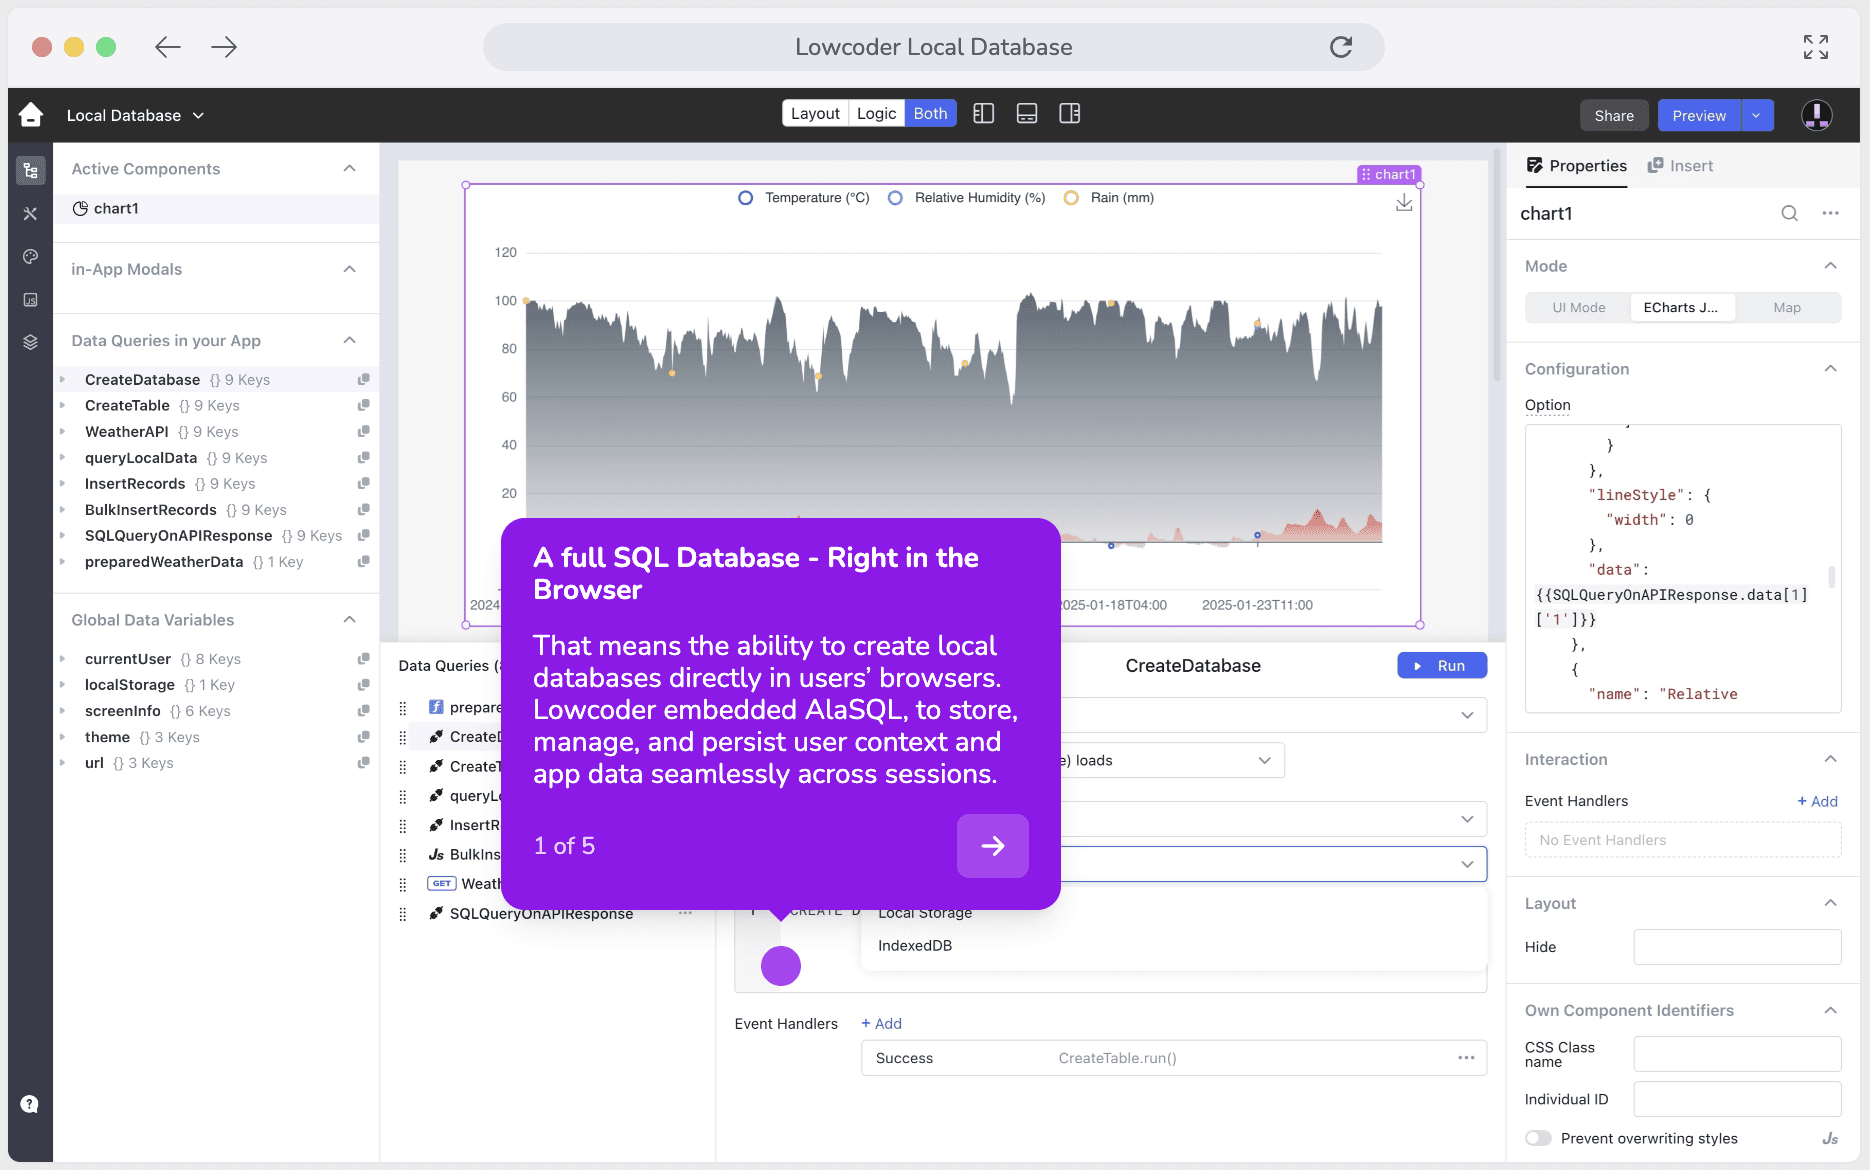Advance the tour with arrow button

(993, 846)
